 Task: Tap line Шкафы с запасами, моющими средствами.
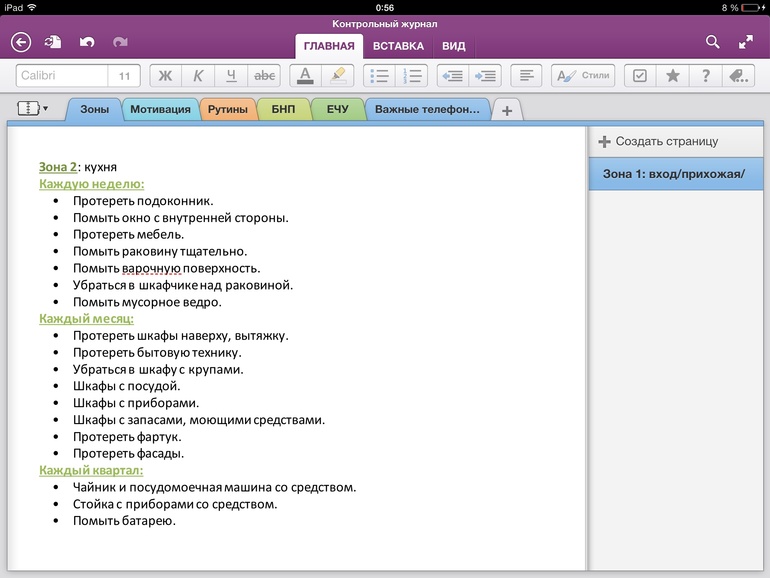click(199, 420)
